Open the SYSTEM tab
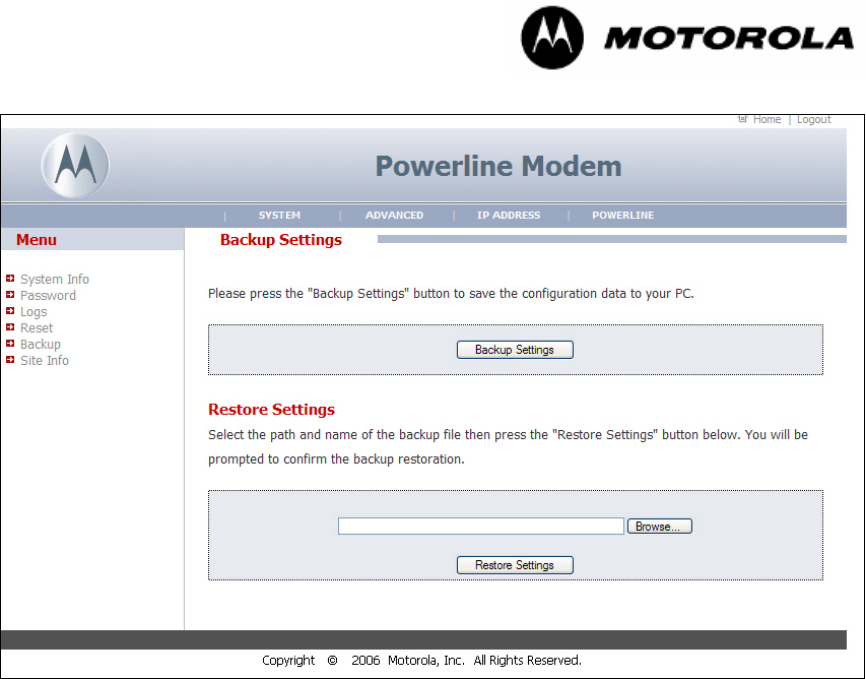Image resolution: width=866 pixels, height=679 pixels. [x=279, y=215]
